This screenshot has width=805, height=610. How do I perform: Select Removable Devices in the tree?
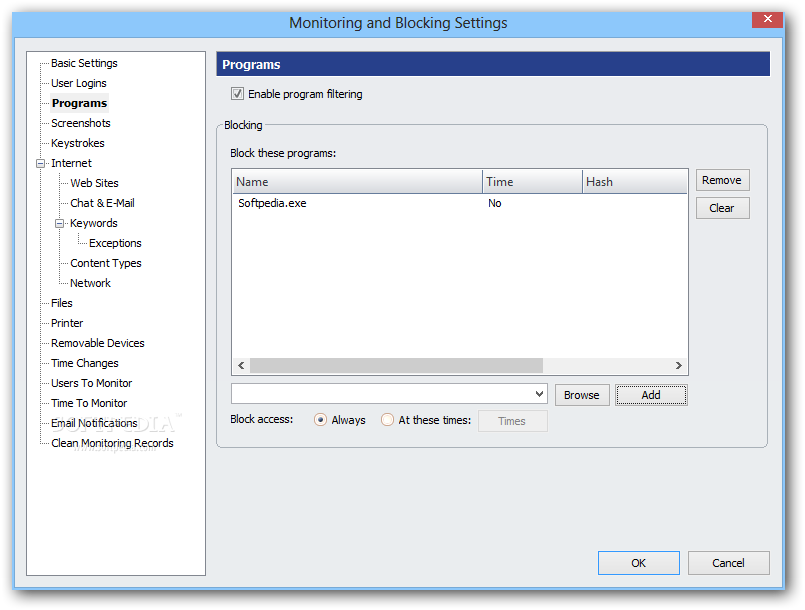(x=98, y=344)
